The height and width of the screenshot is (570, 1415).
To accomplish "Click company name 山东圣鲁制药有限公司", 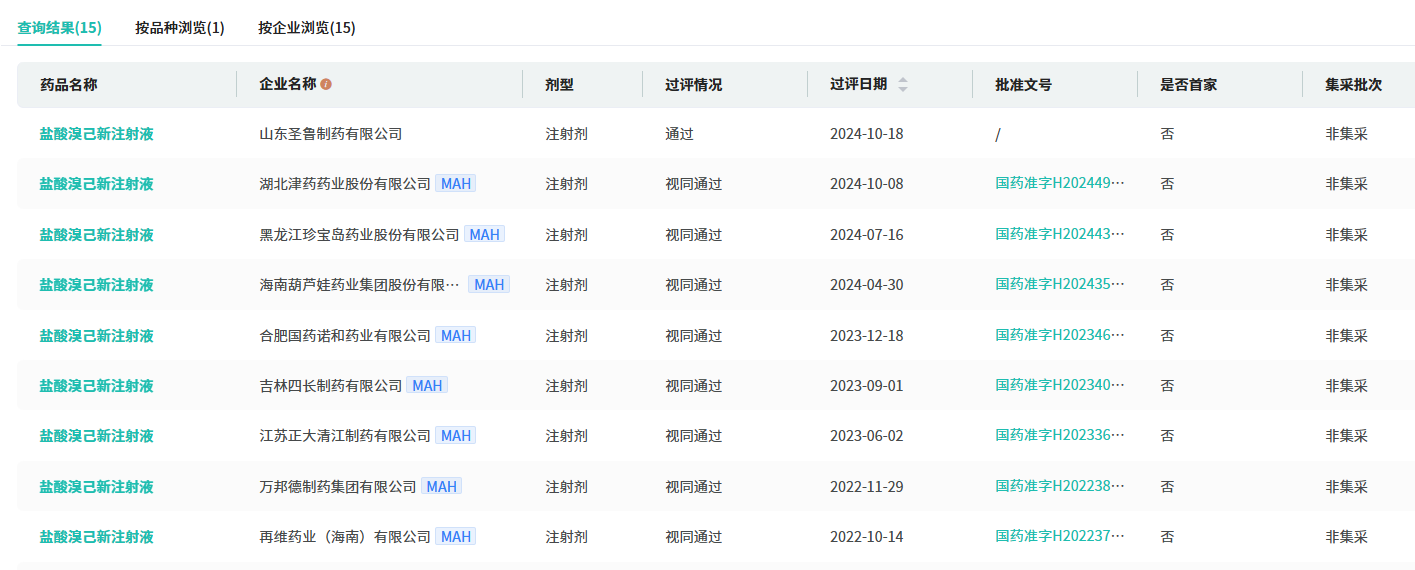I will click(x=330, y=134).
